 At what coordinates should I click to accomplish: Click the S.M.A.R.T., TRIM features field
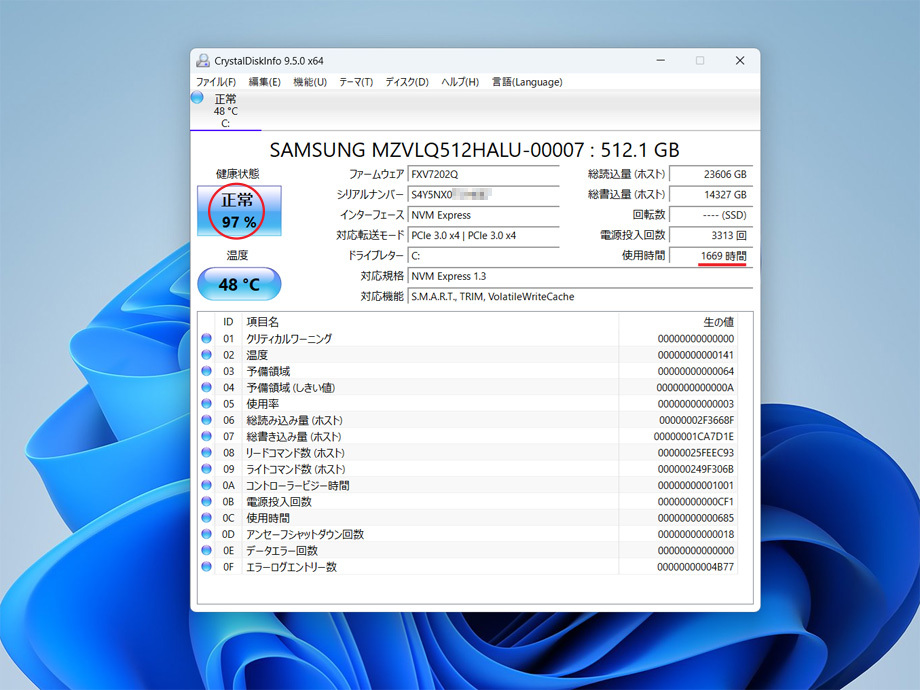580,297
